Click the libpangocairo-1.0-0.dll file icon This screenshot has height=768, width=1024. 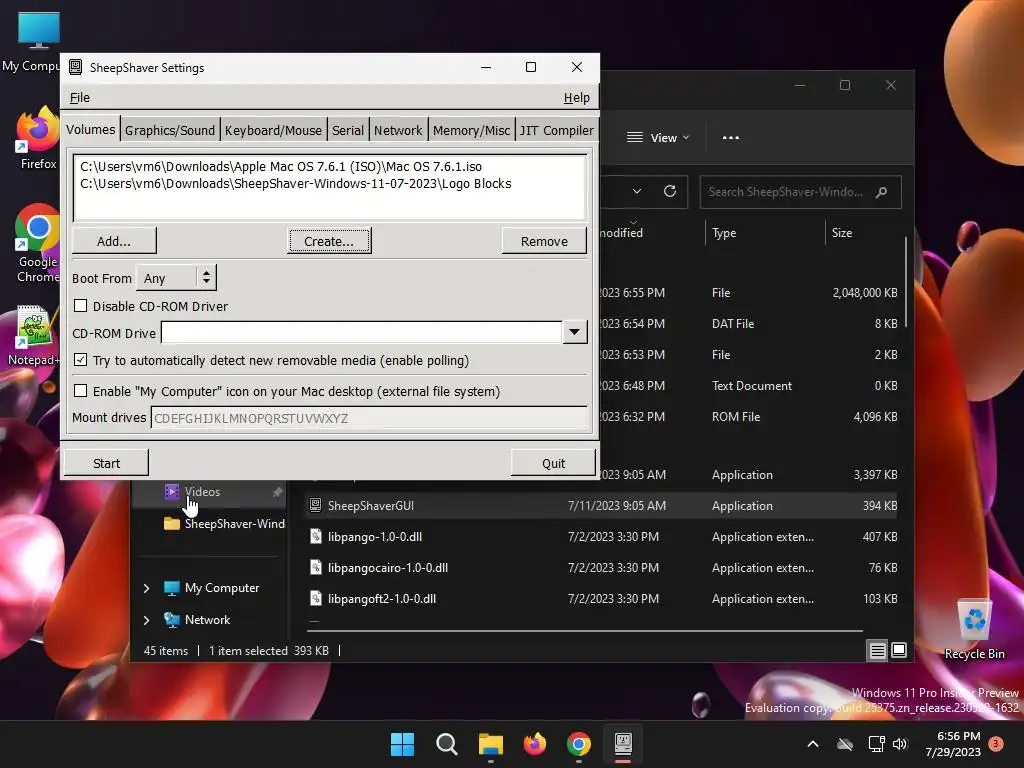click(x=315, y=568)
